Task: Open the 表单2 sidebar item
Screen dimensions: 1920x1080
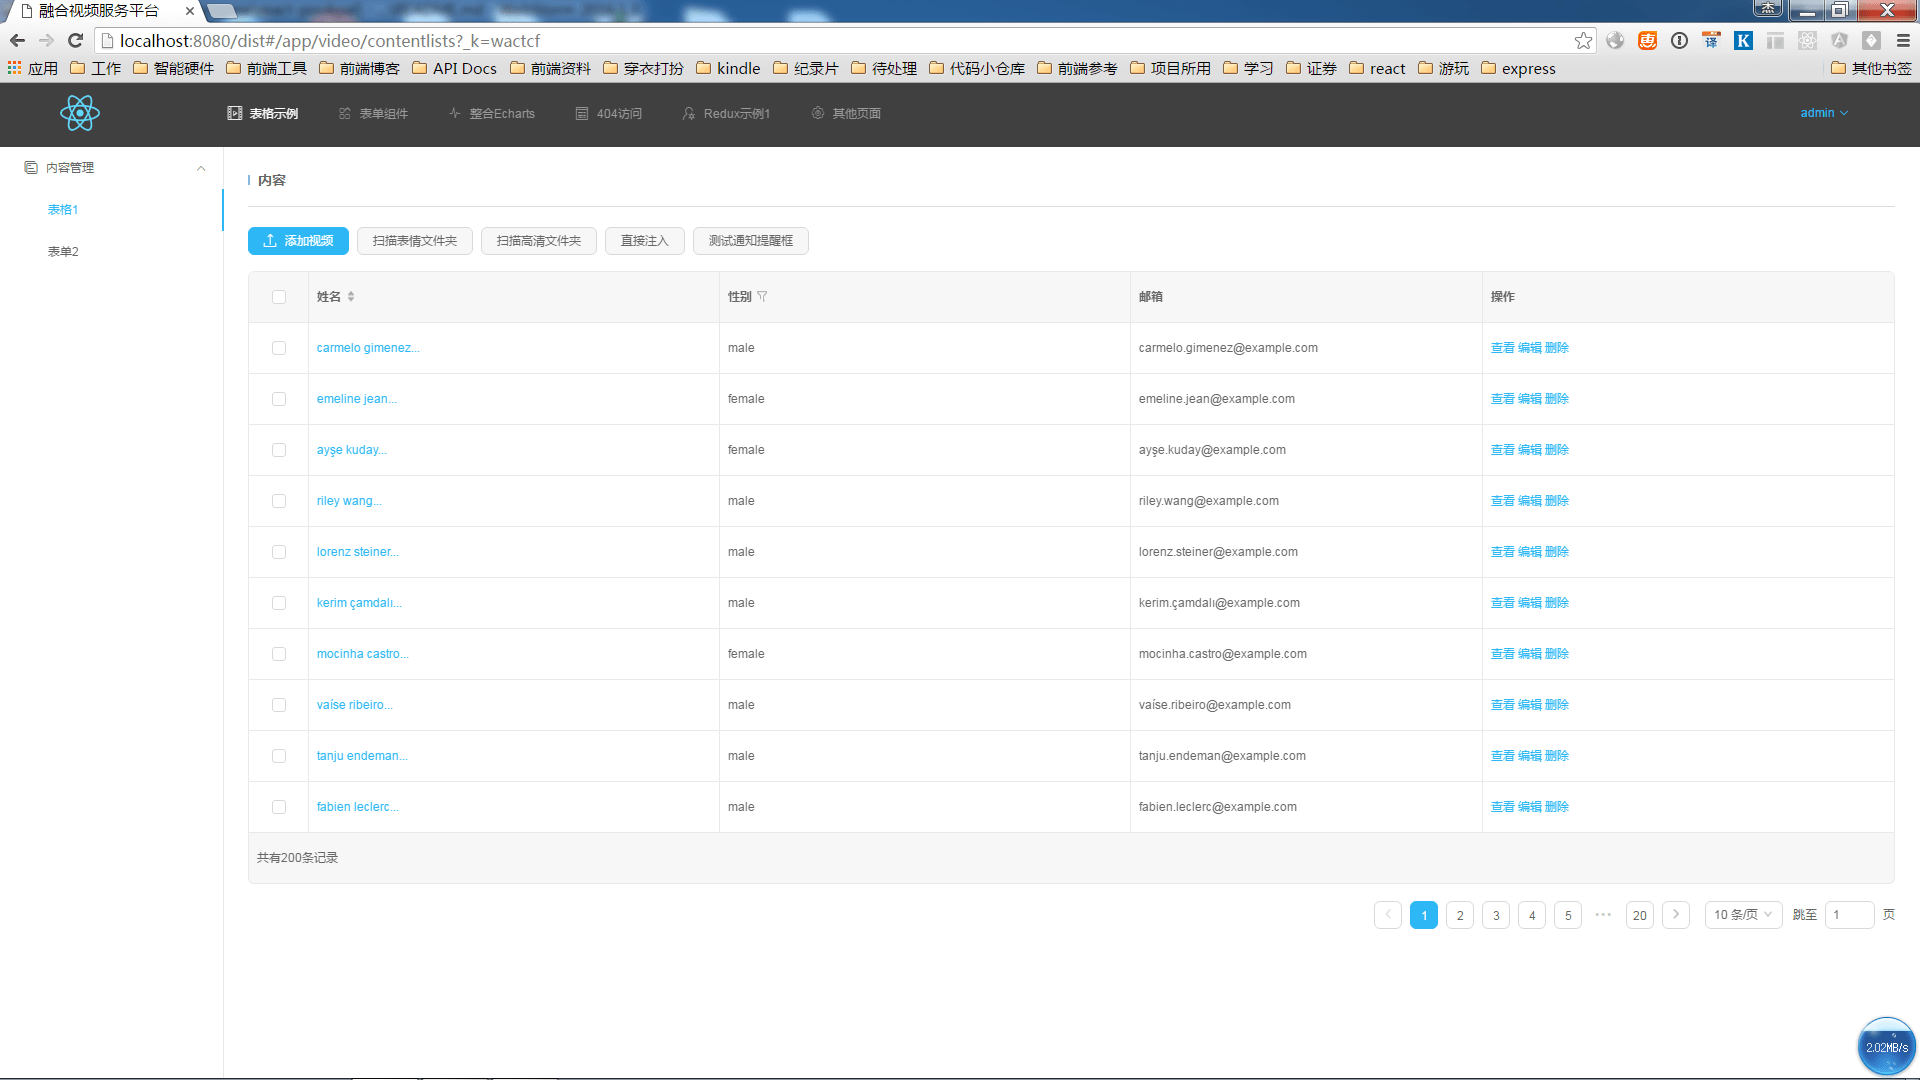Action: point(63,252)
